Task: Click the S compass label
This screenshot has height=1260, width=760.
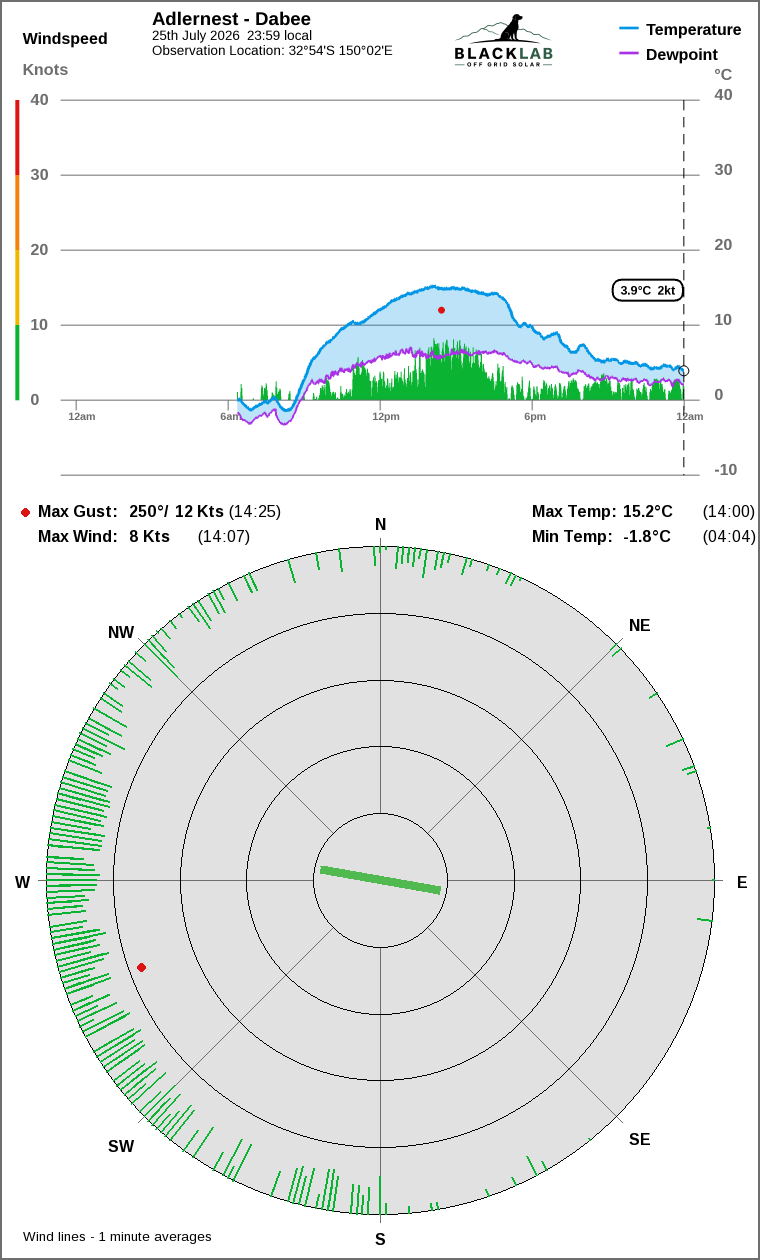Action: pyautogui.click(x=380, y=1239)
